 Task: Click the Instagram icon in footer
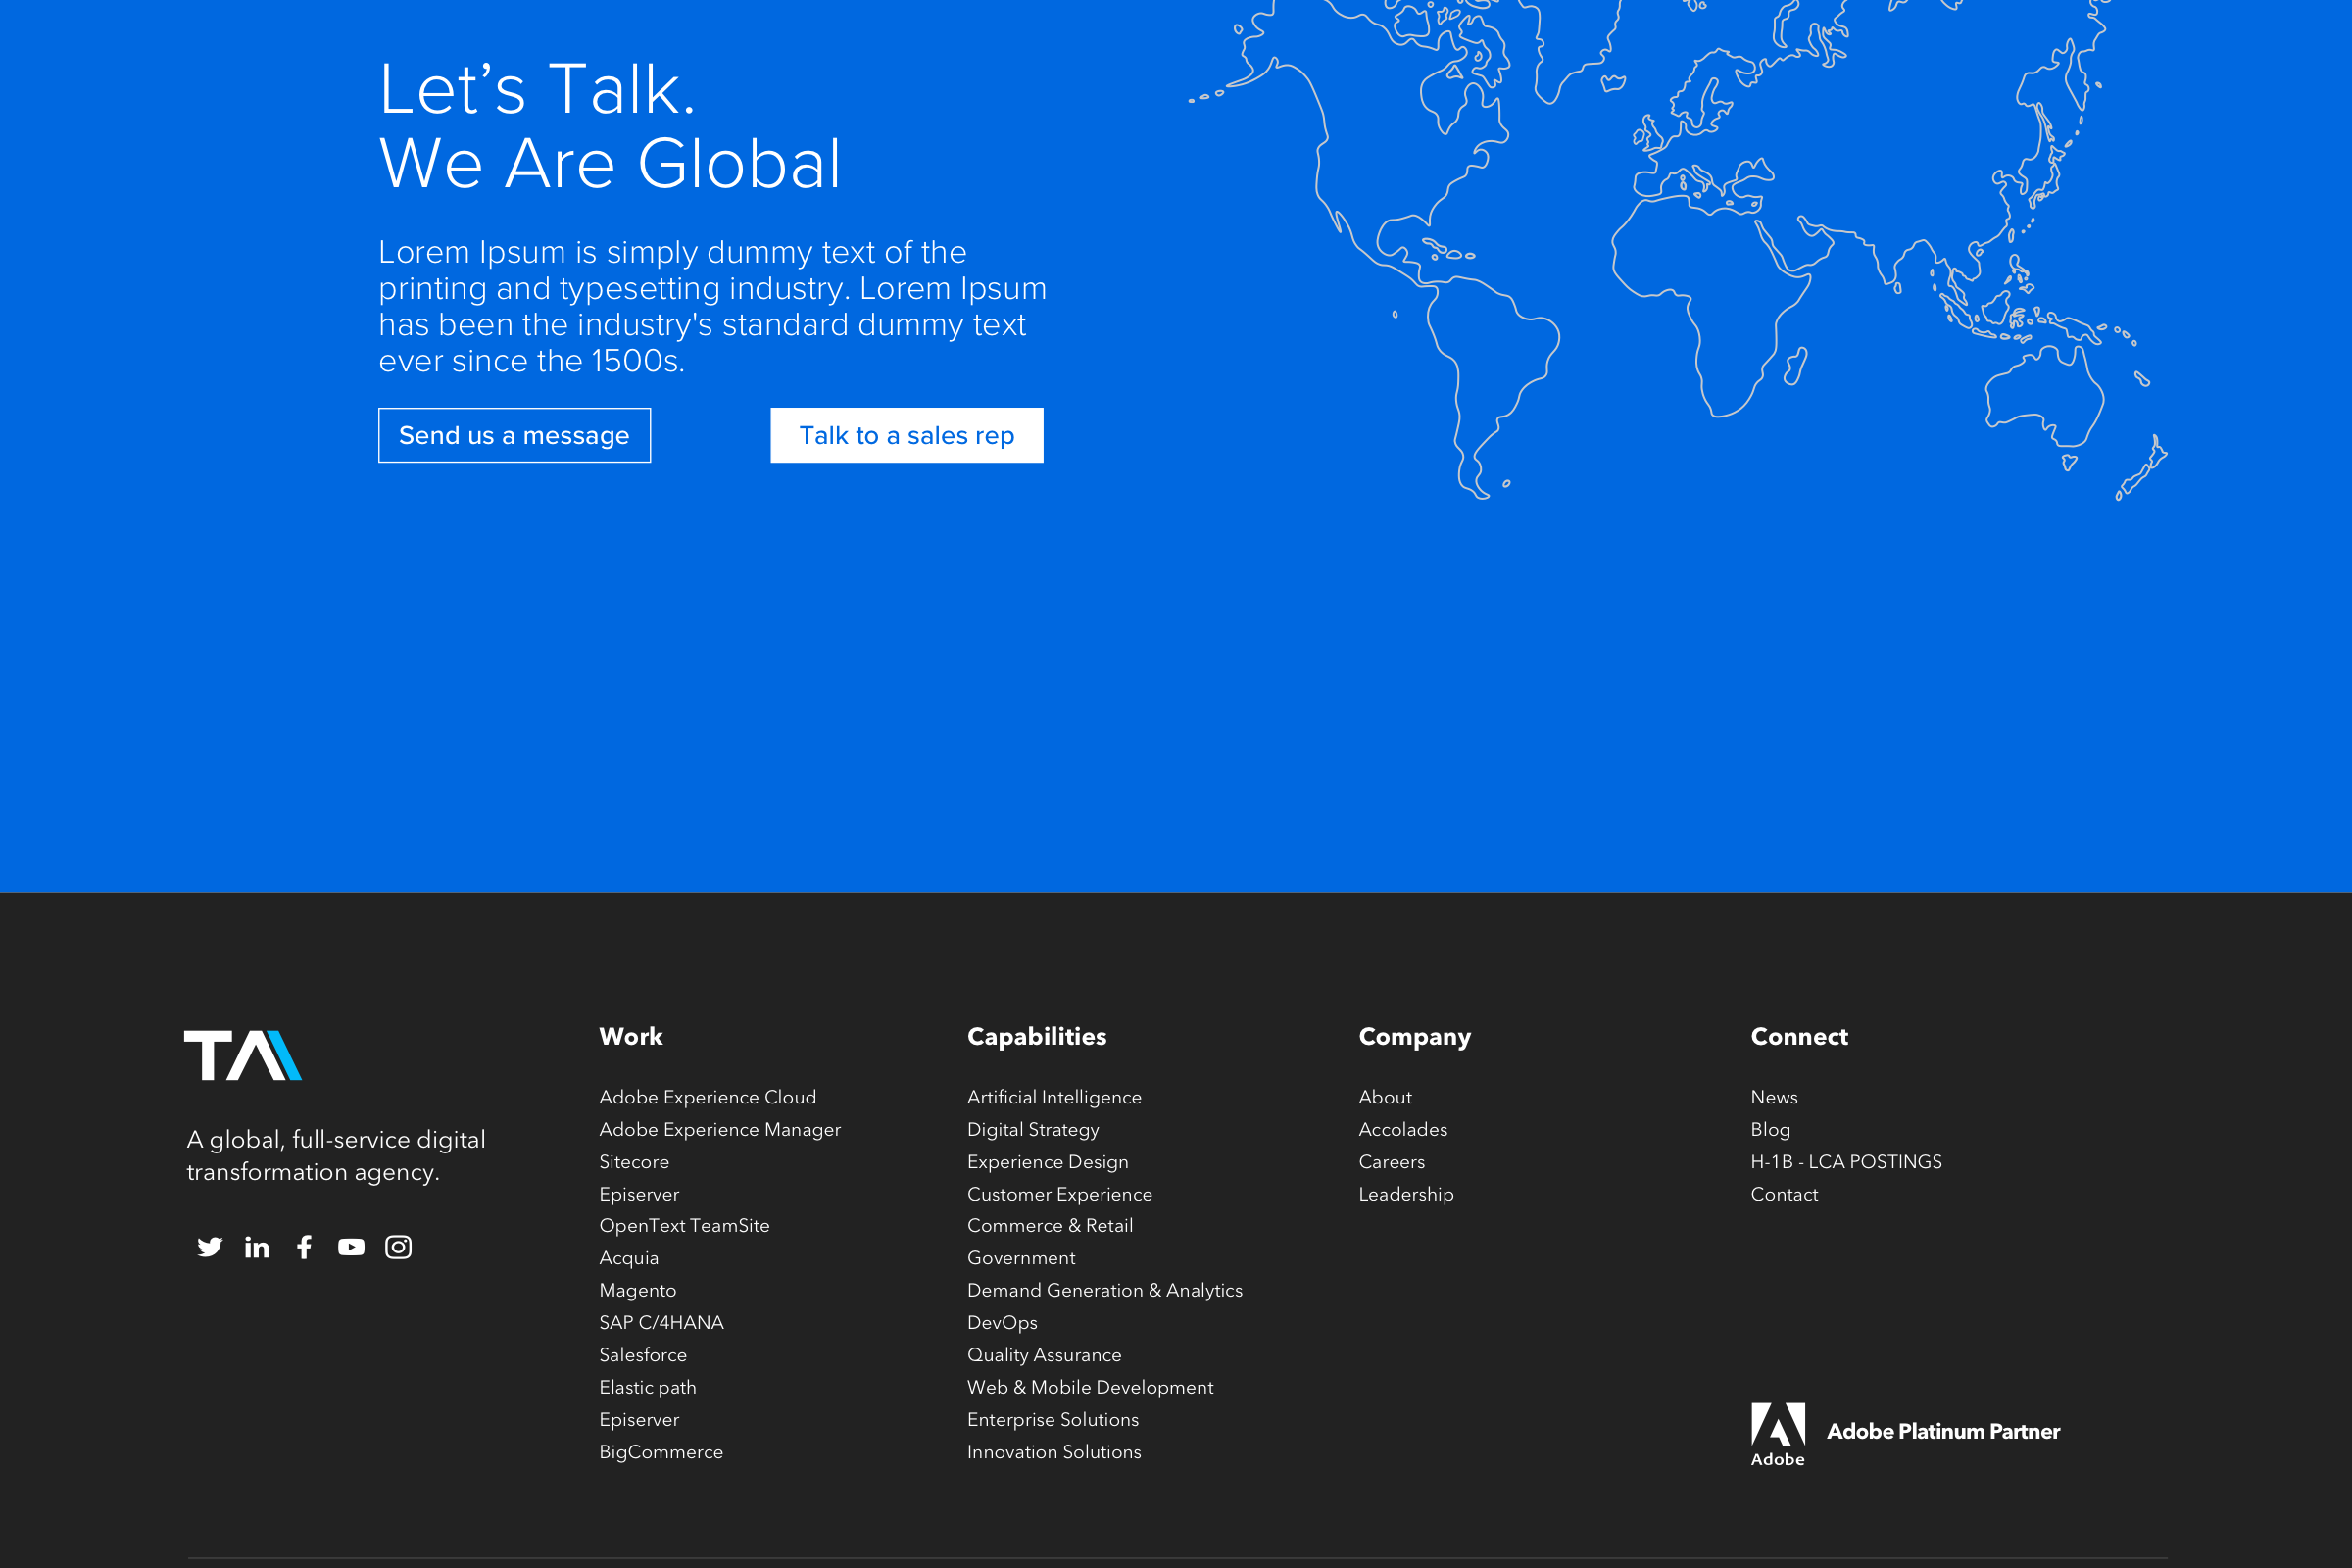coord(398,1247)
